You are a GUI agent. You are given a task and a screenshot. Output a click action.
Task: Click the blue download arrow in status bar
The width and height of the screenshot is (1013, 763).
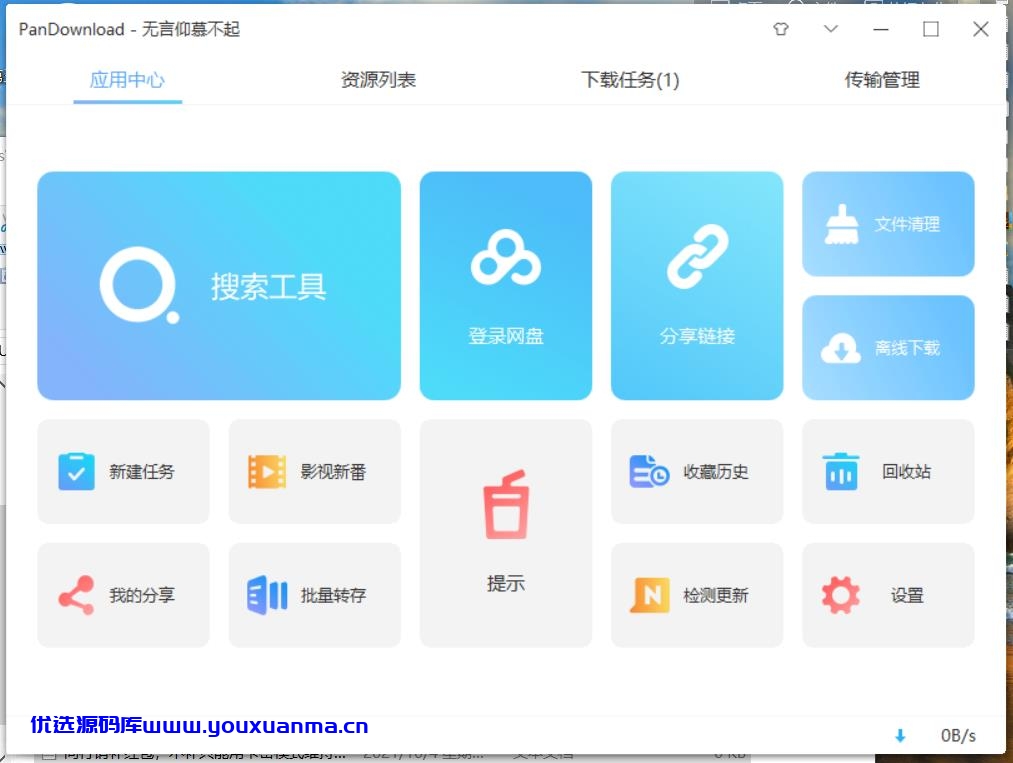(x=900, y=735)
